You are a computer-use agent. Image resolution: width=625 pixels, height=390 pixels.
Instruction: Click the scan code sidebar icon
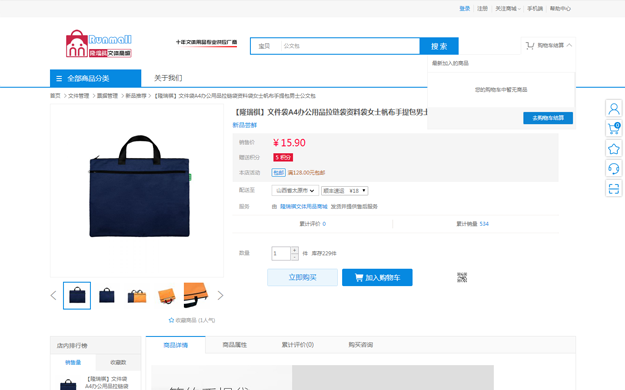tap(614, 188)
